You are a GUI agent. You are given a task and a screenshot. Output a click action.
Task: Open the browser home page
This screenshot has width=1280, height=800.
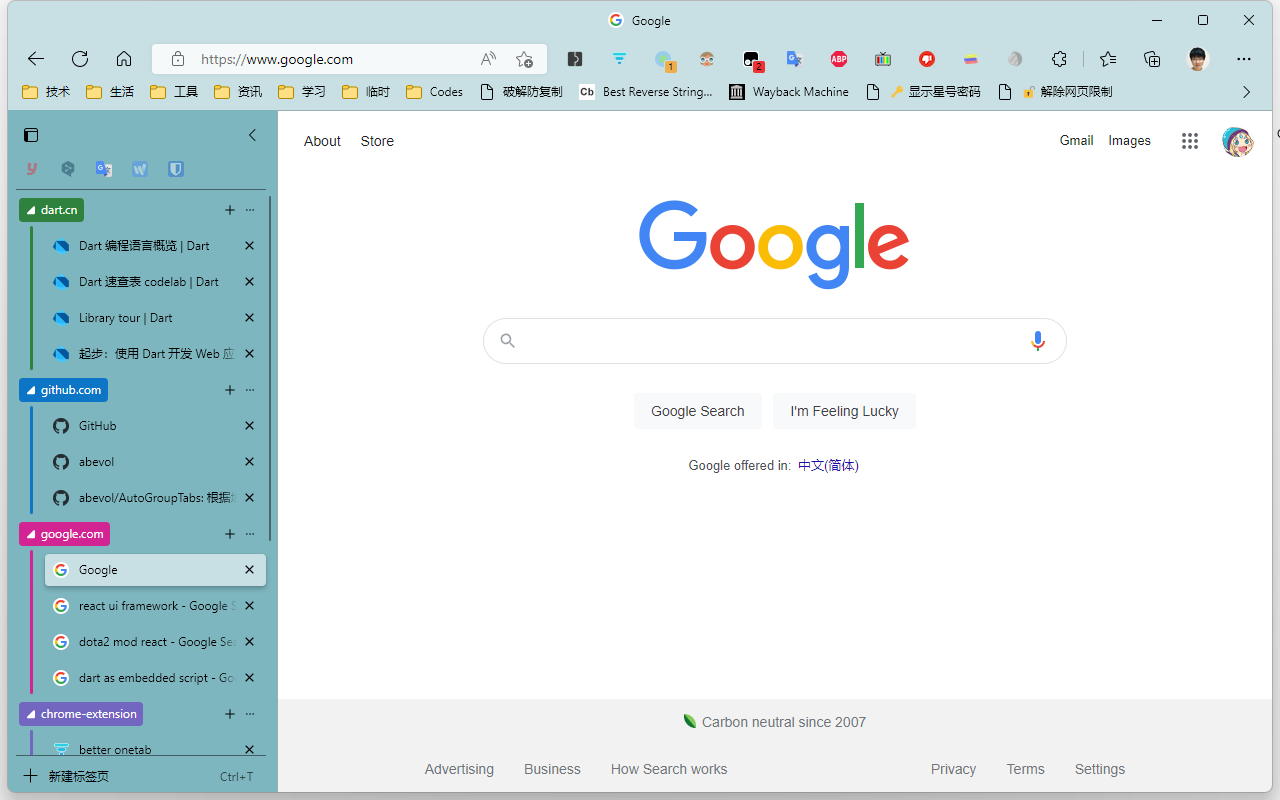point(124,59)
